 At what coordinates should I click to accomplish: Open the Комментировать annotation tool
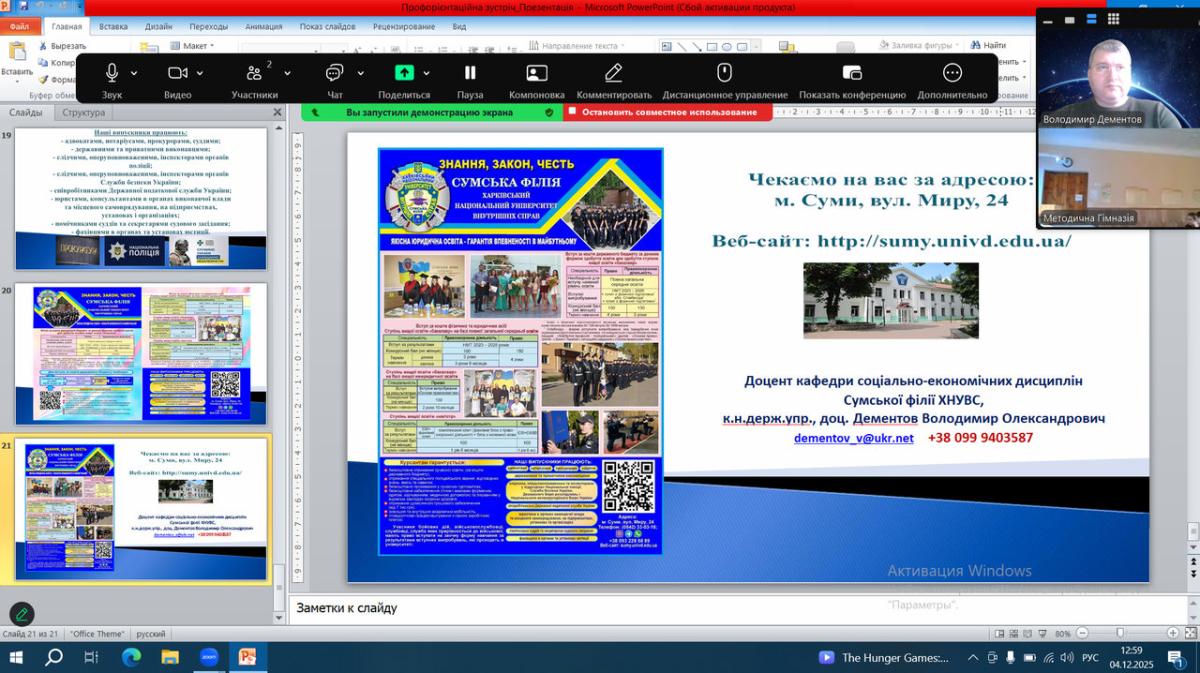(613, 73)
